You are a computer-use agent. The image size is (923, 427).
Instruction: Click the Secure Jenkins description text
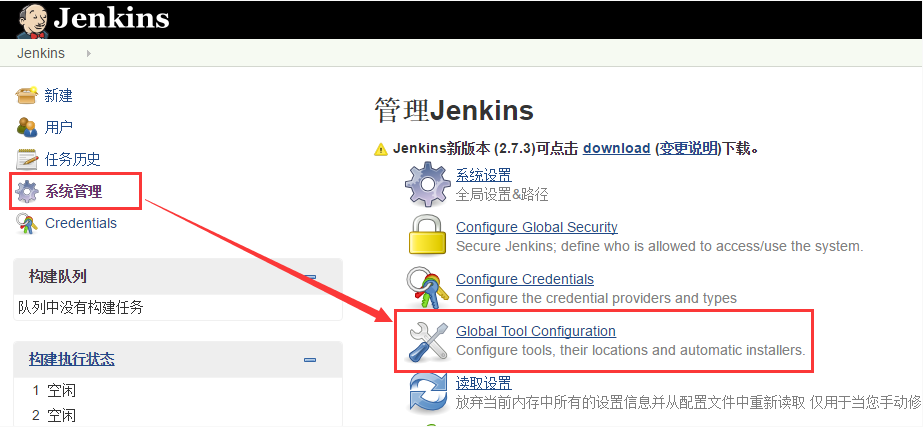[660, 246]
